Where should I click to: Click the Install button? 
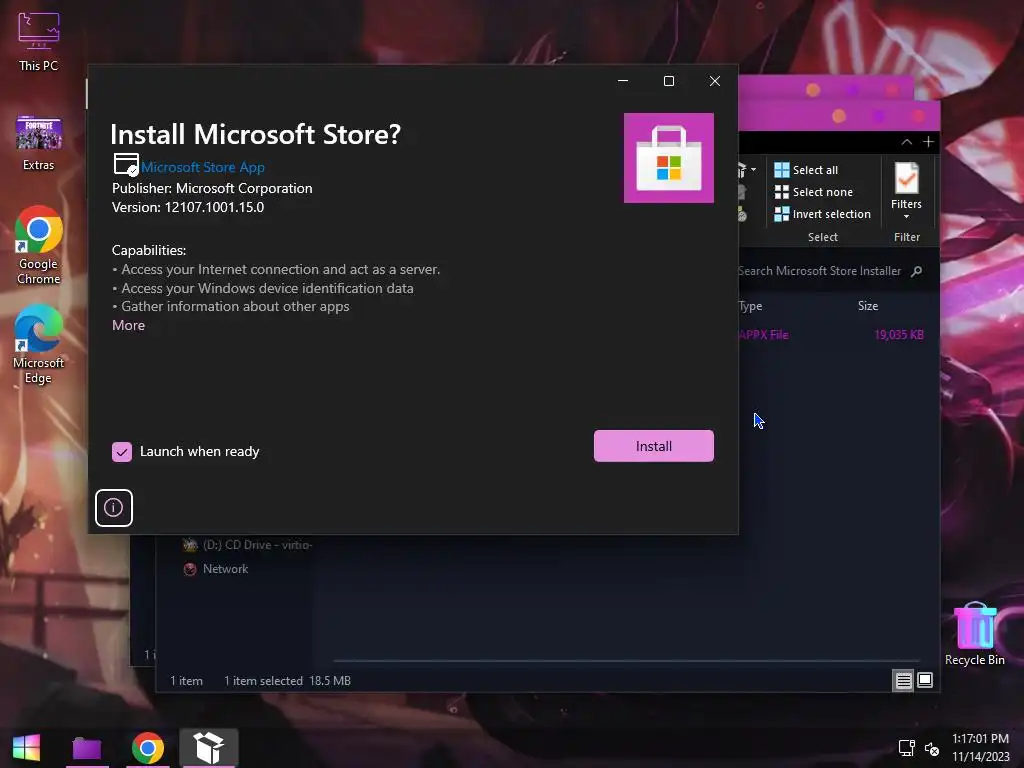(653, 446)
